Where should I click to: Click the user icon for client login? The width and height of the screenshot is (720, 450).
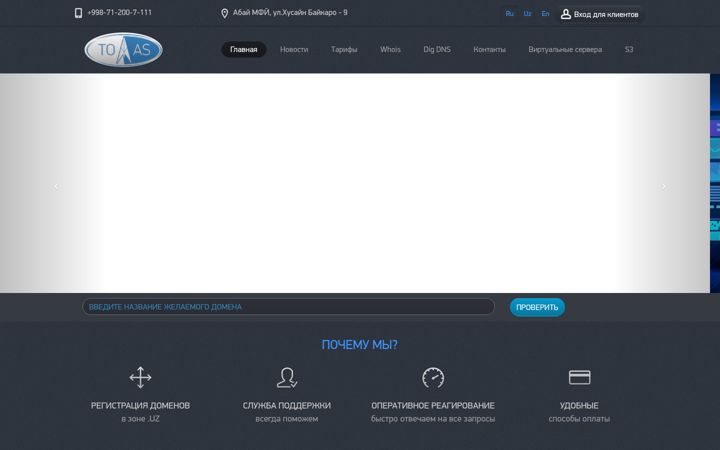[x=566, y=14]
